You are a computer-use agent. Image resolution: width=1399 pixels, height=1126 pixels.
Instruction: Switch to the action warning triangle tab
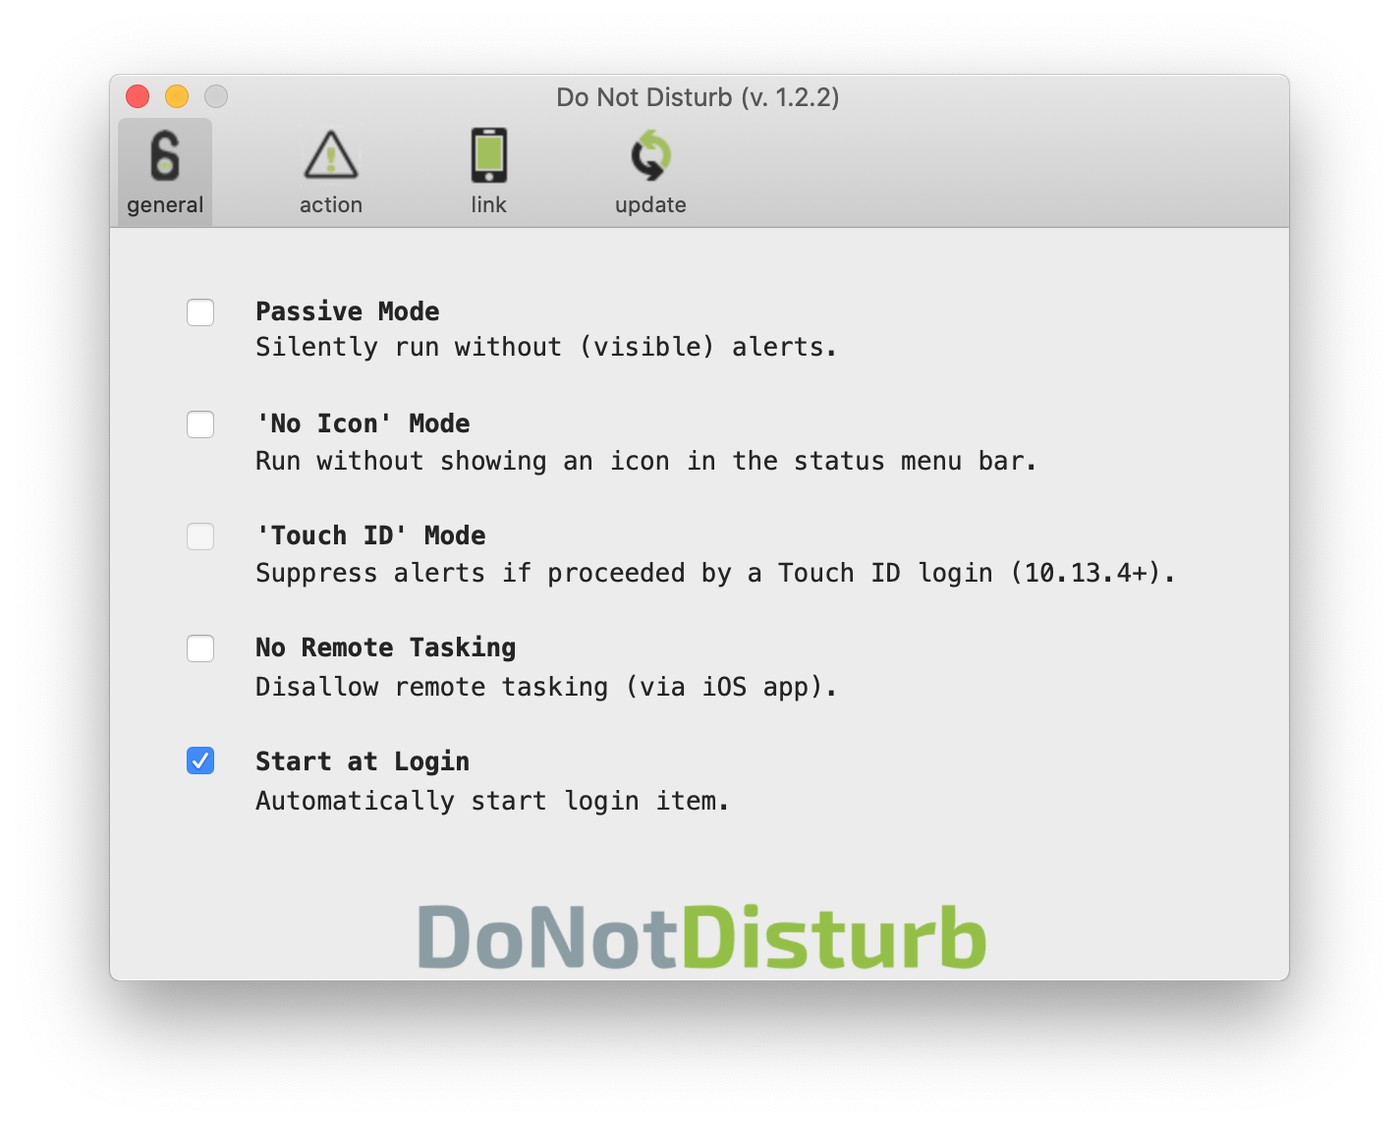[331, 172]
